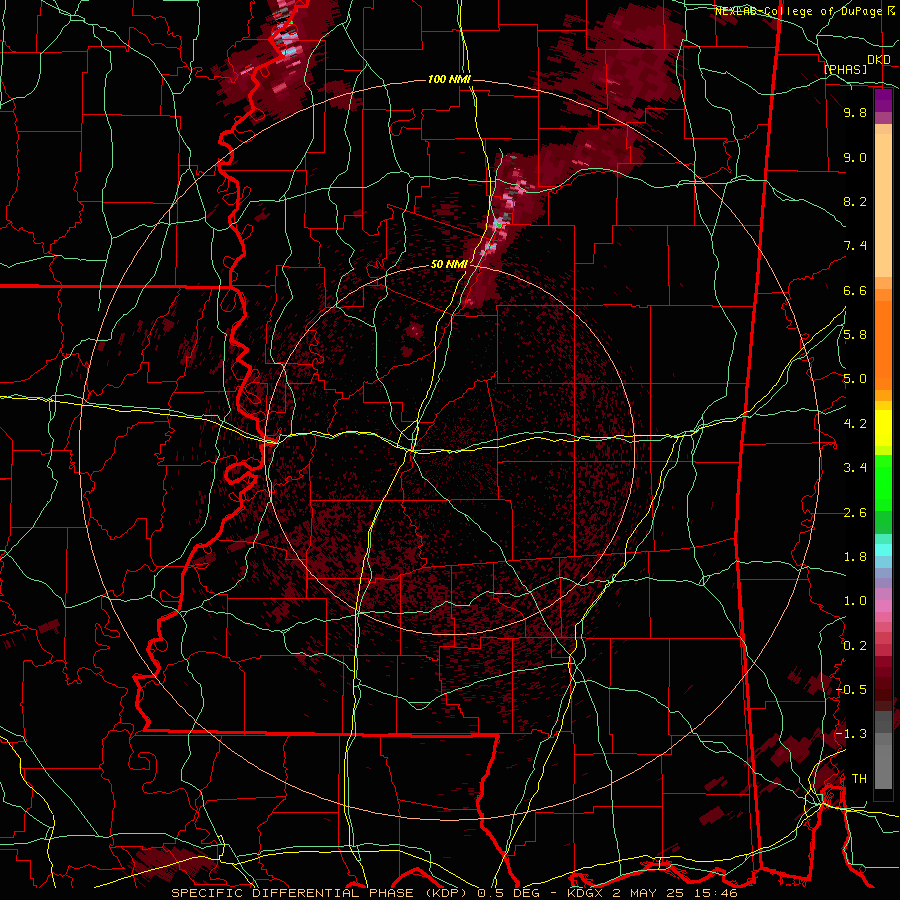Click the DKD label above the color scale
The image size is (900, 900).
coord(879,60)
